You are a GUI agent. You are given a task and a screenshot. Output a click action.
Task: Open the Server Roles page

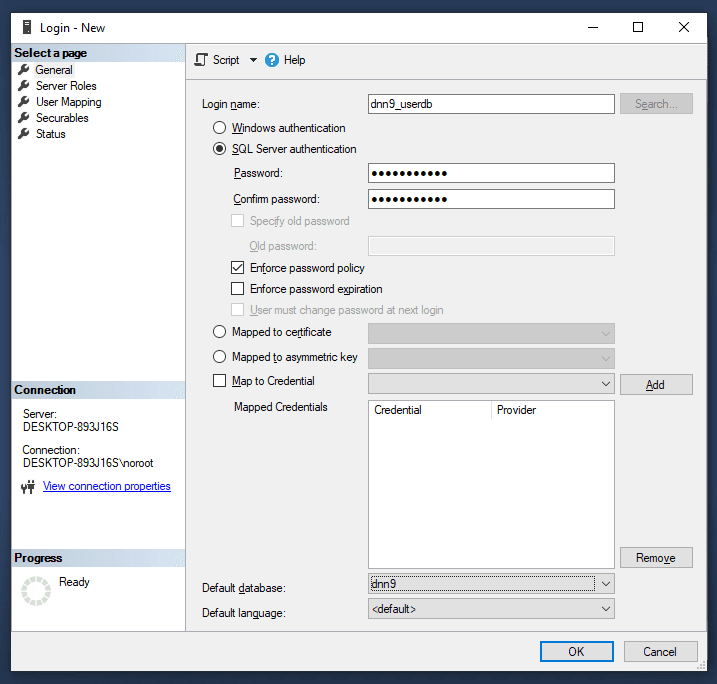(x=66, y=86)
